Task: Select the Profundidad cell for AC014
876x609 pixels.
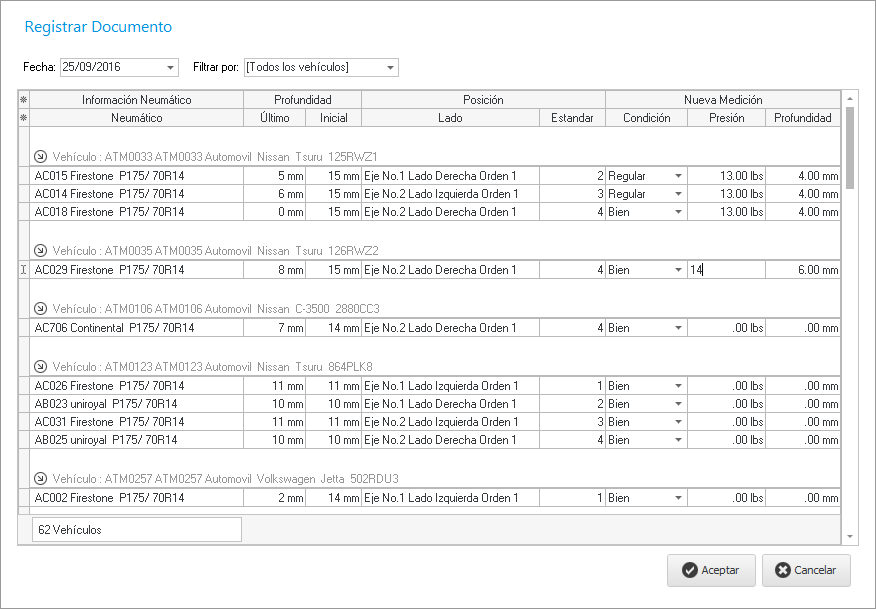Action: [x=803, y=194]
